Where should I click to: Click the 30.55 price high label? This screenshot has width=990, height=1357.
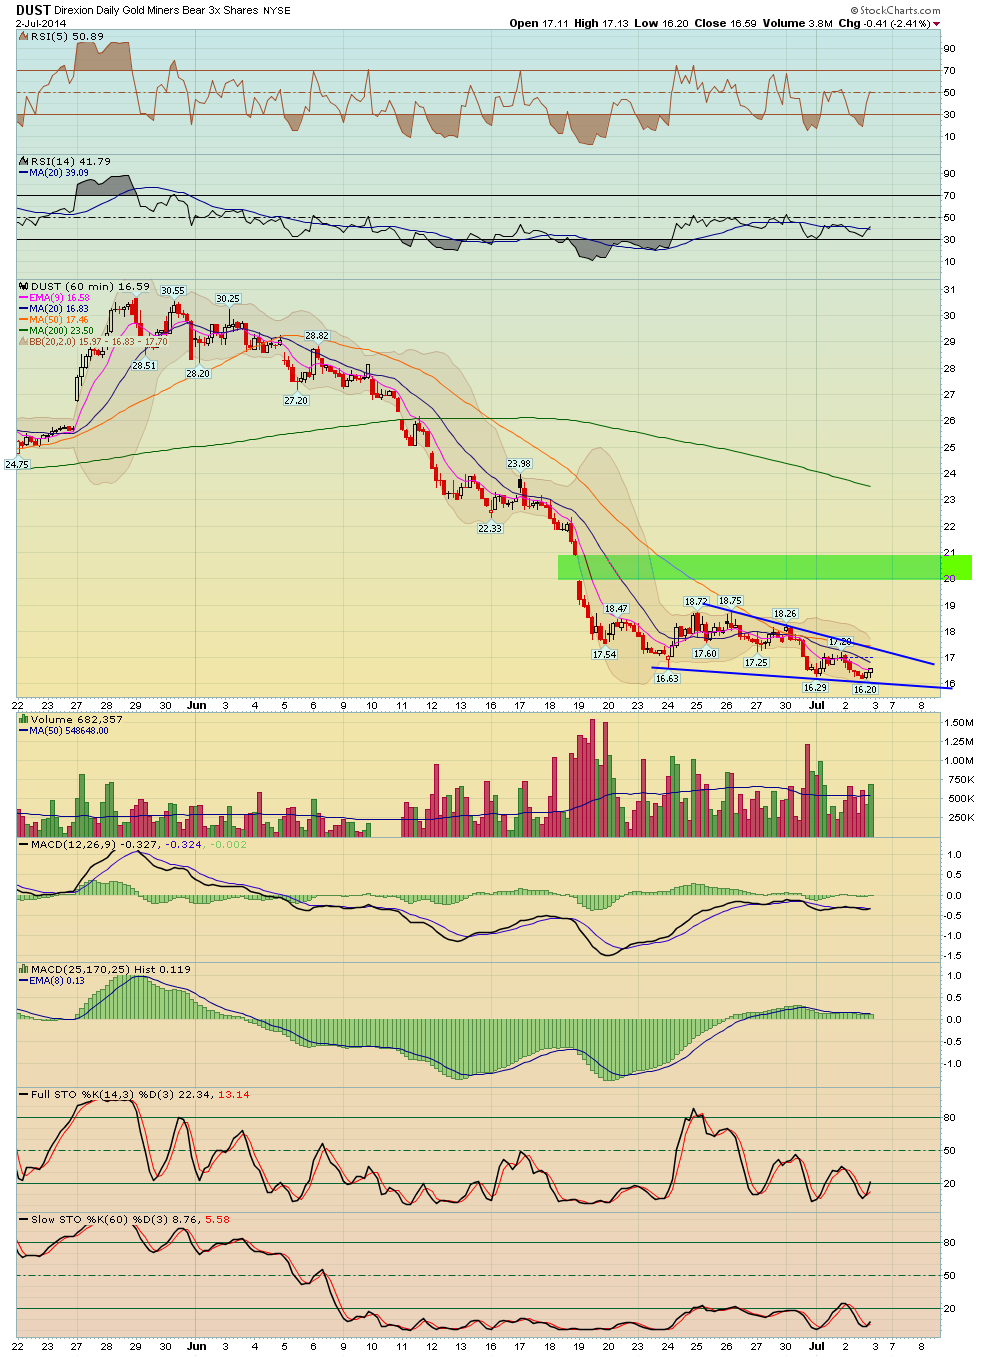[173, 291]
